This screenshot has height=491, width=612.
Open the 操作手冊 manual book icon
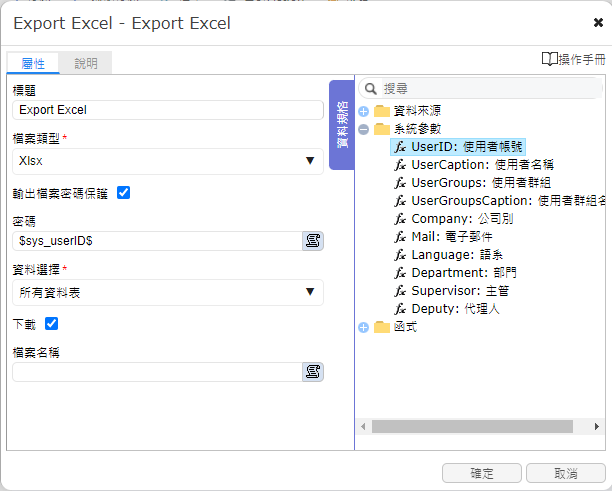(550, 59)
